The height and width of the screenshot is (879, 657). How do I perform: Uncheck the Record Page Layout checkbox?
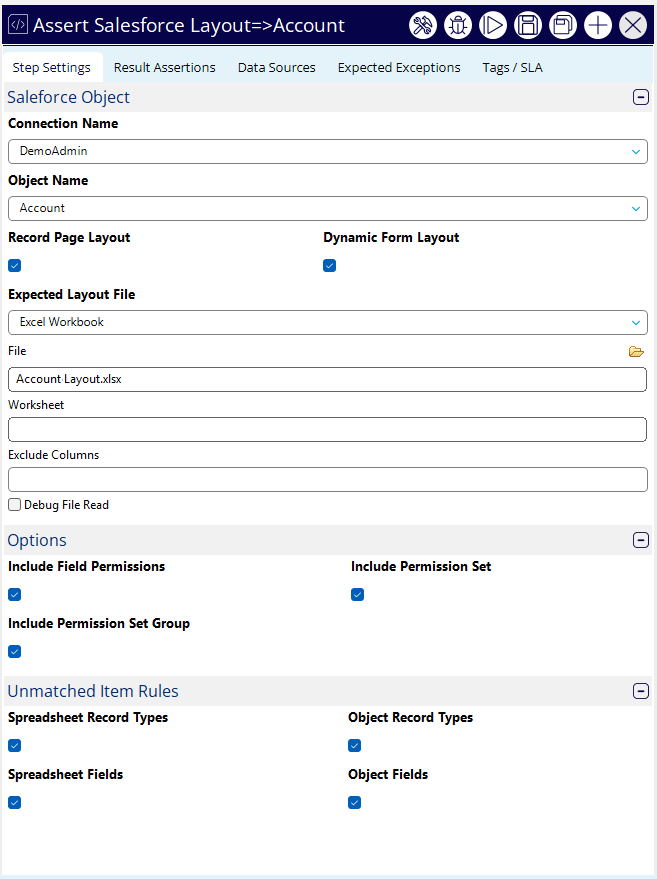pos(15,266)
